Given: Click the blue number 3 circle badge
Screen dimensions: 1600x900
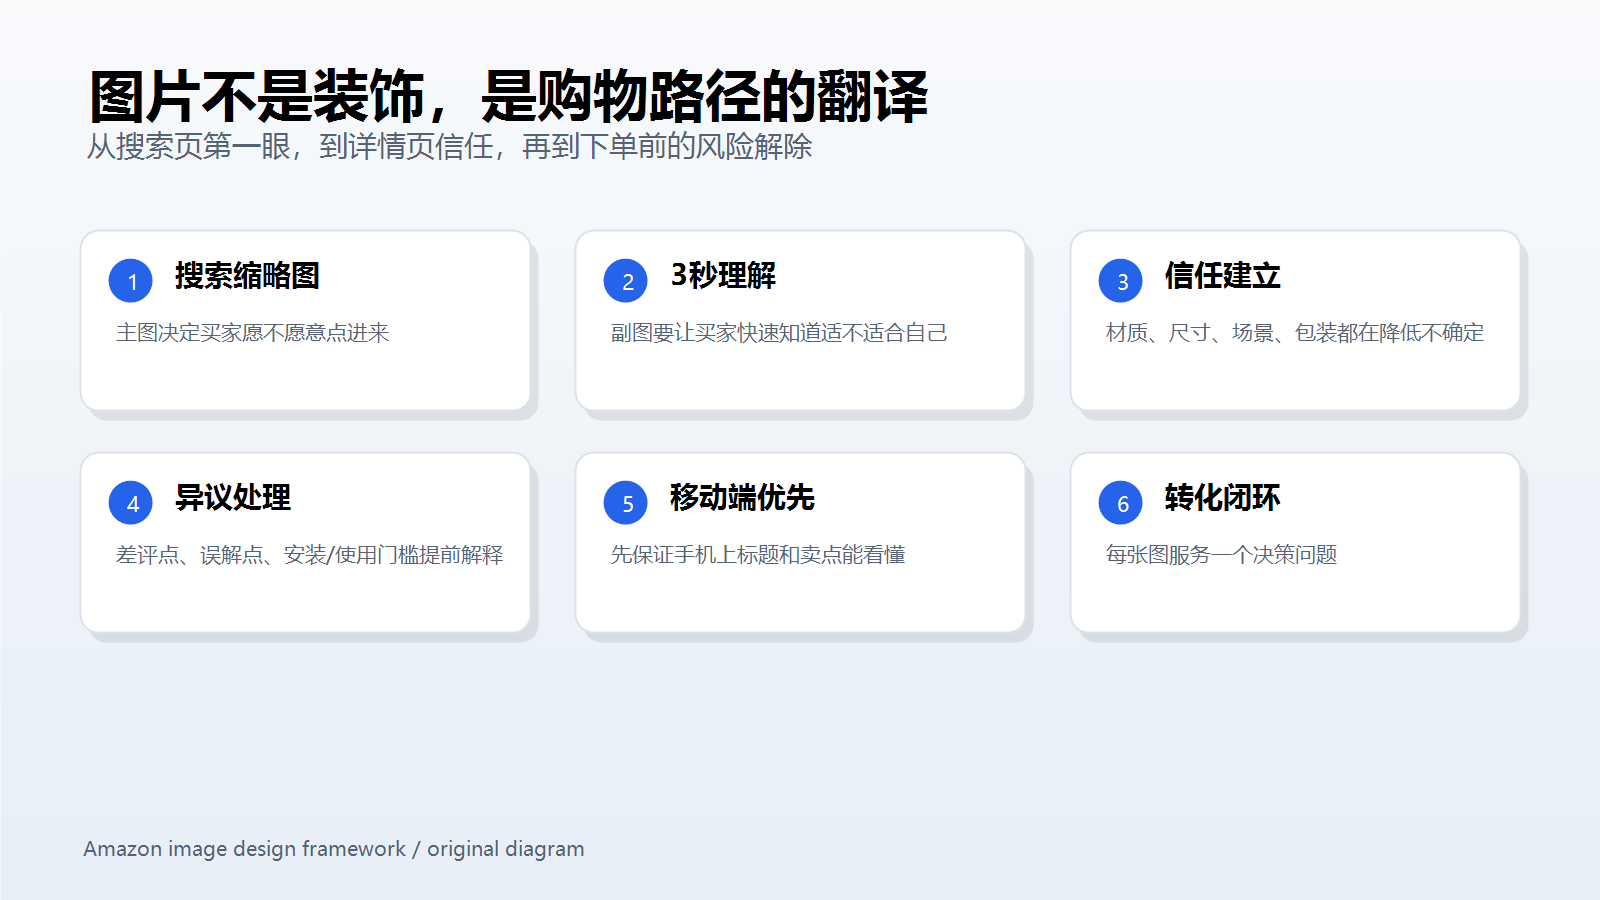Looking at the screenshot, I should (x=1121, y=281).
